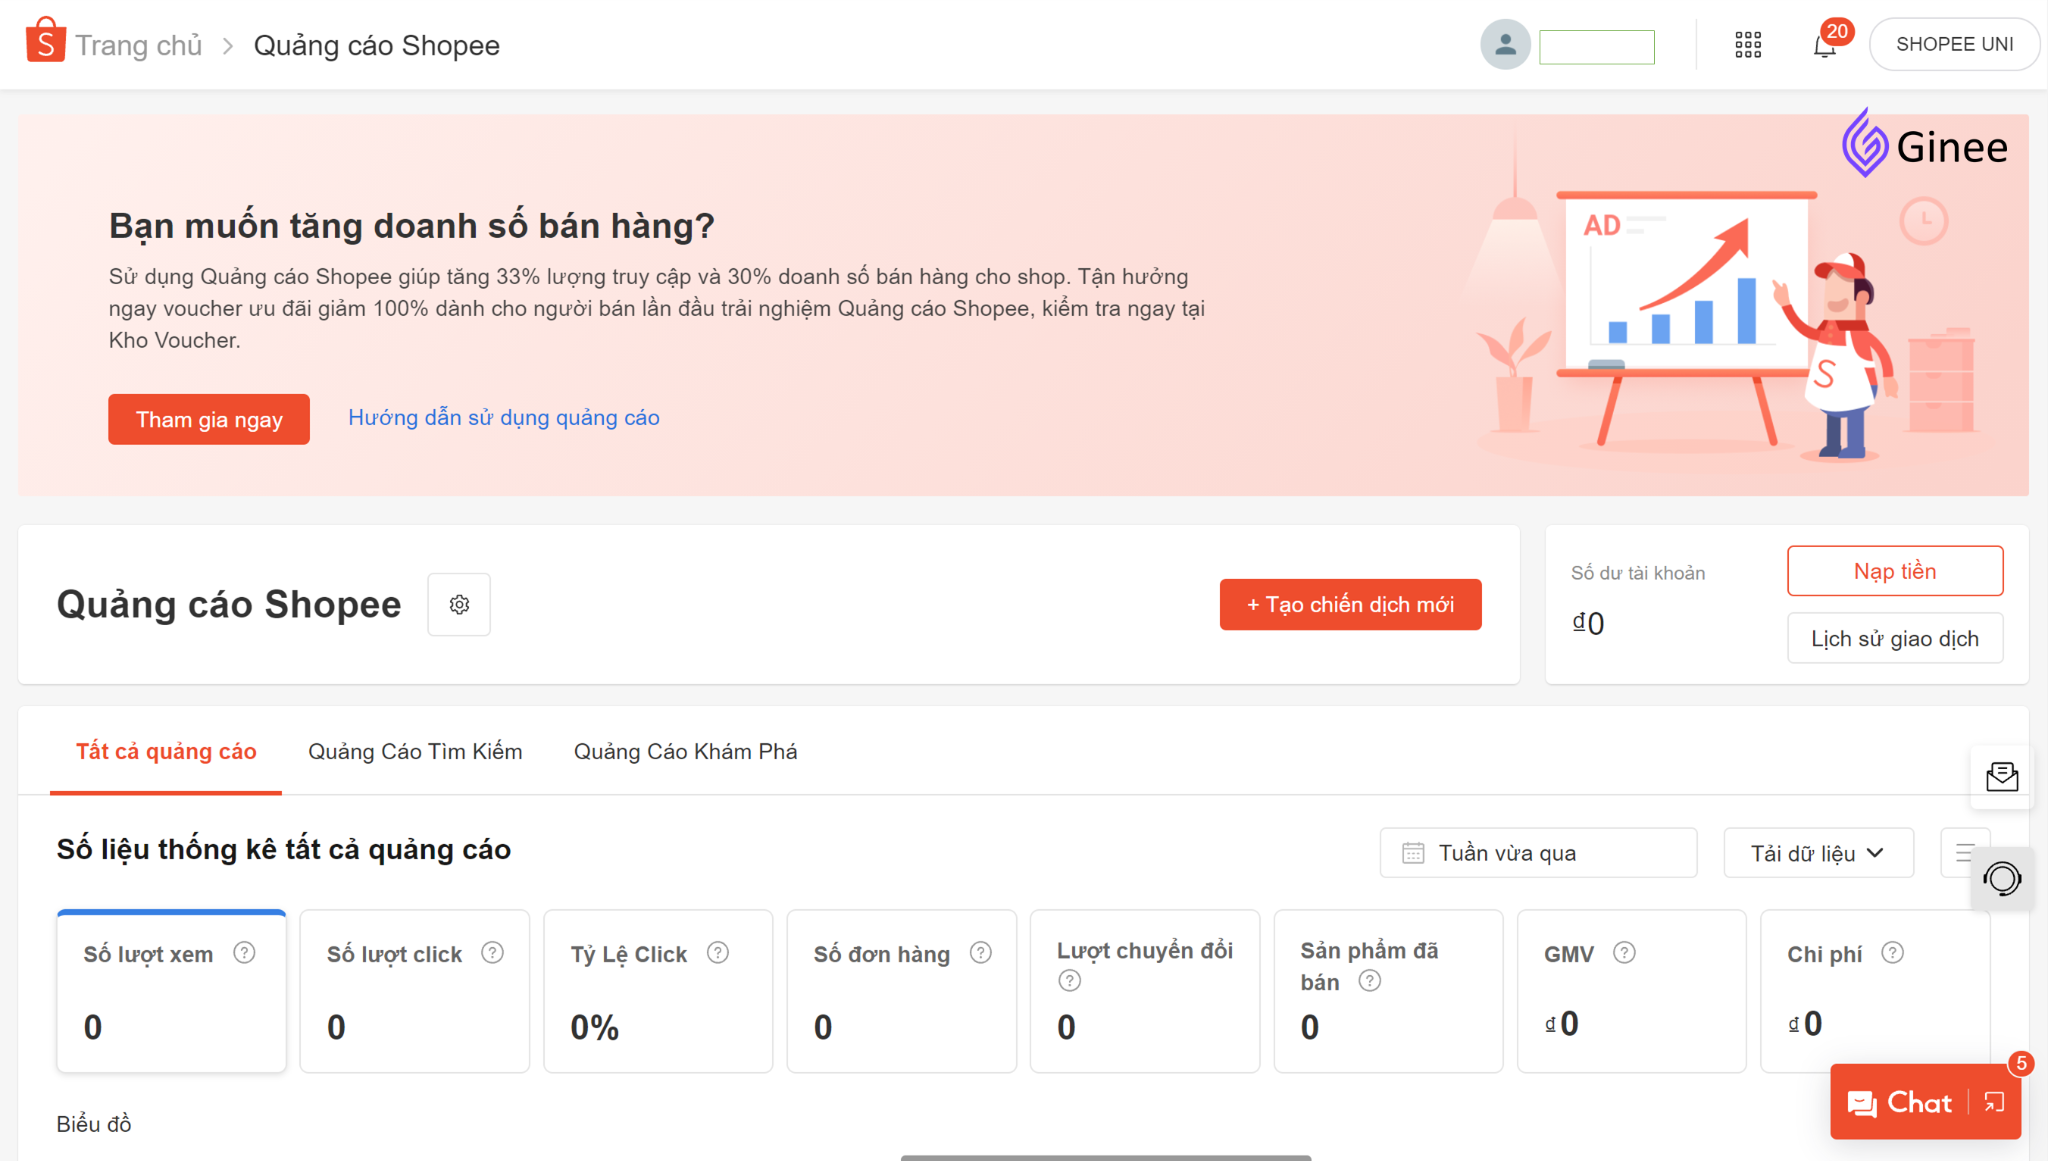Expand the chat window popout icon
2048x1161 pixels.
pyautogui.click(x=1995, y=1102)
